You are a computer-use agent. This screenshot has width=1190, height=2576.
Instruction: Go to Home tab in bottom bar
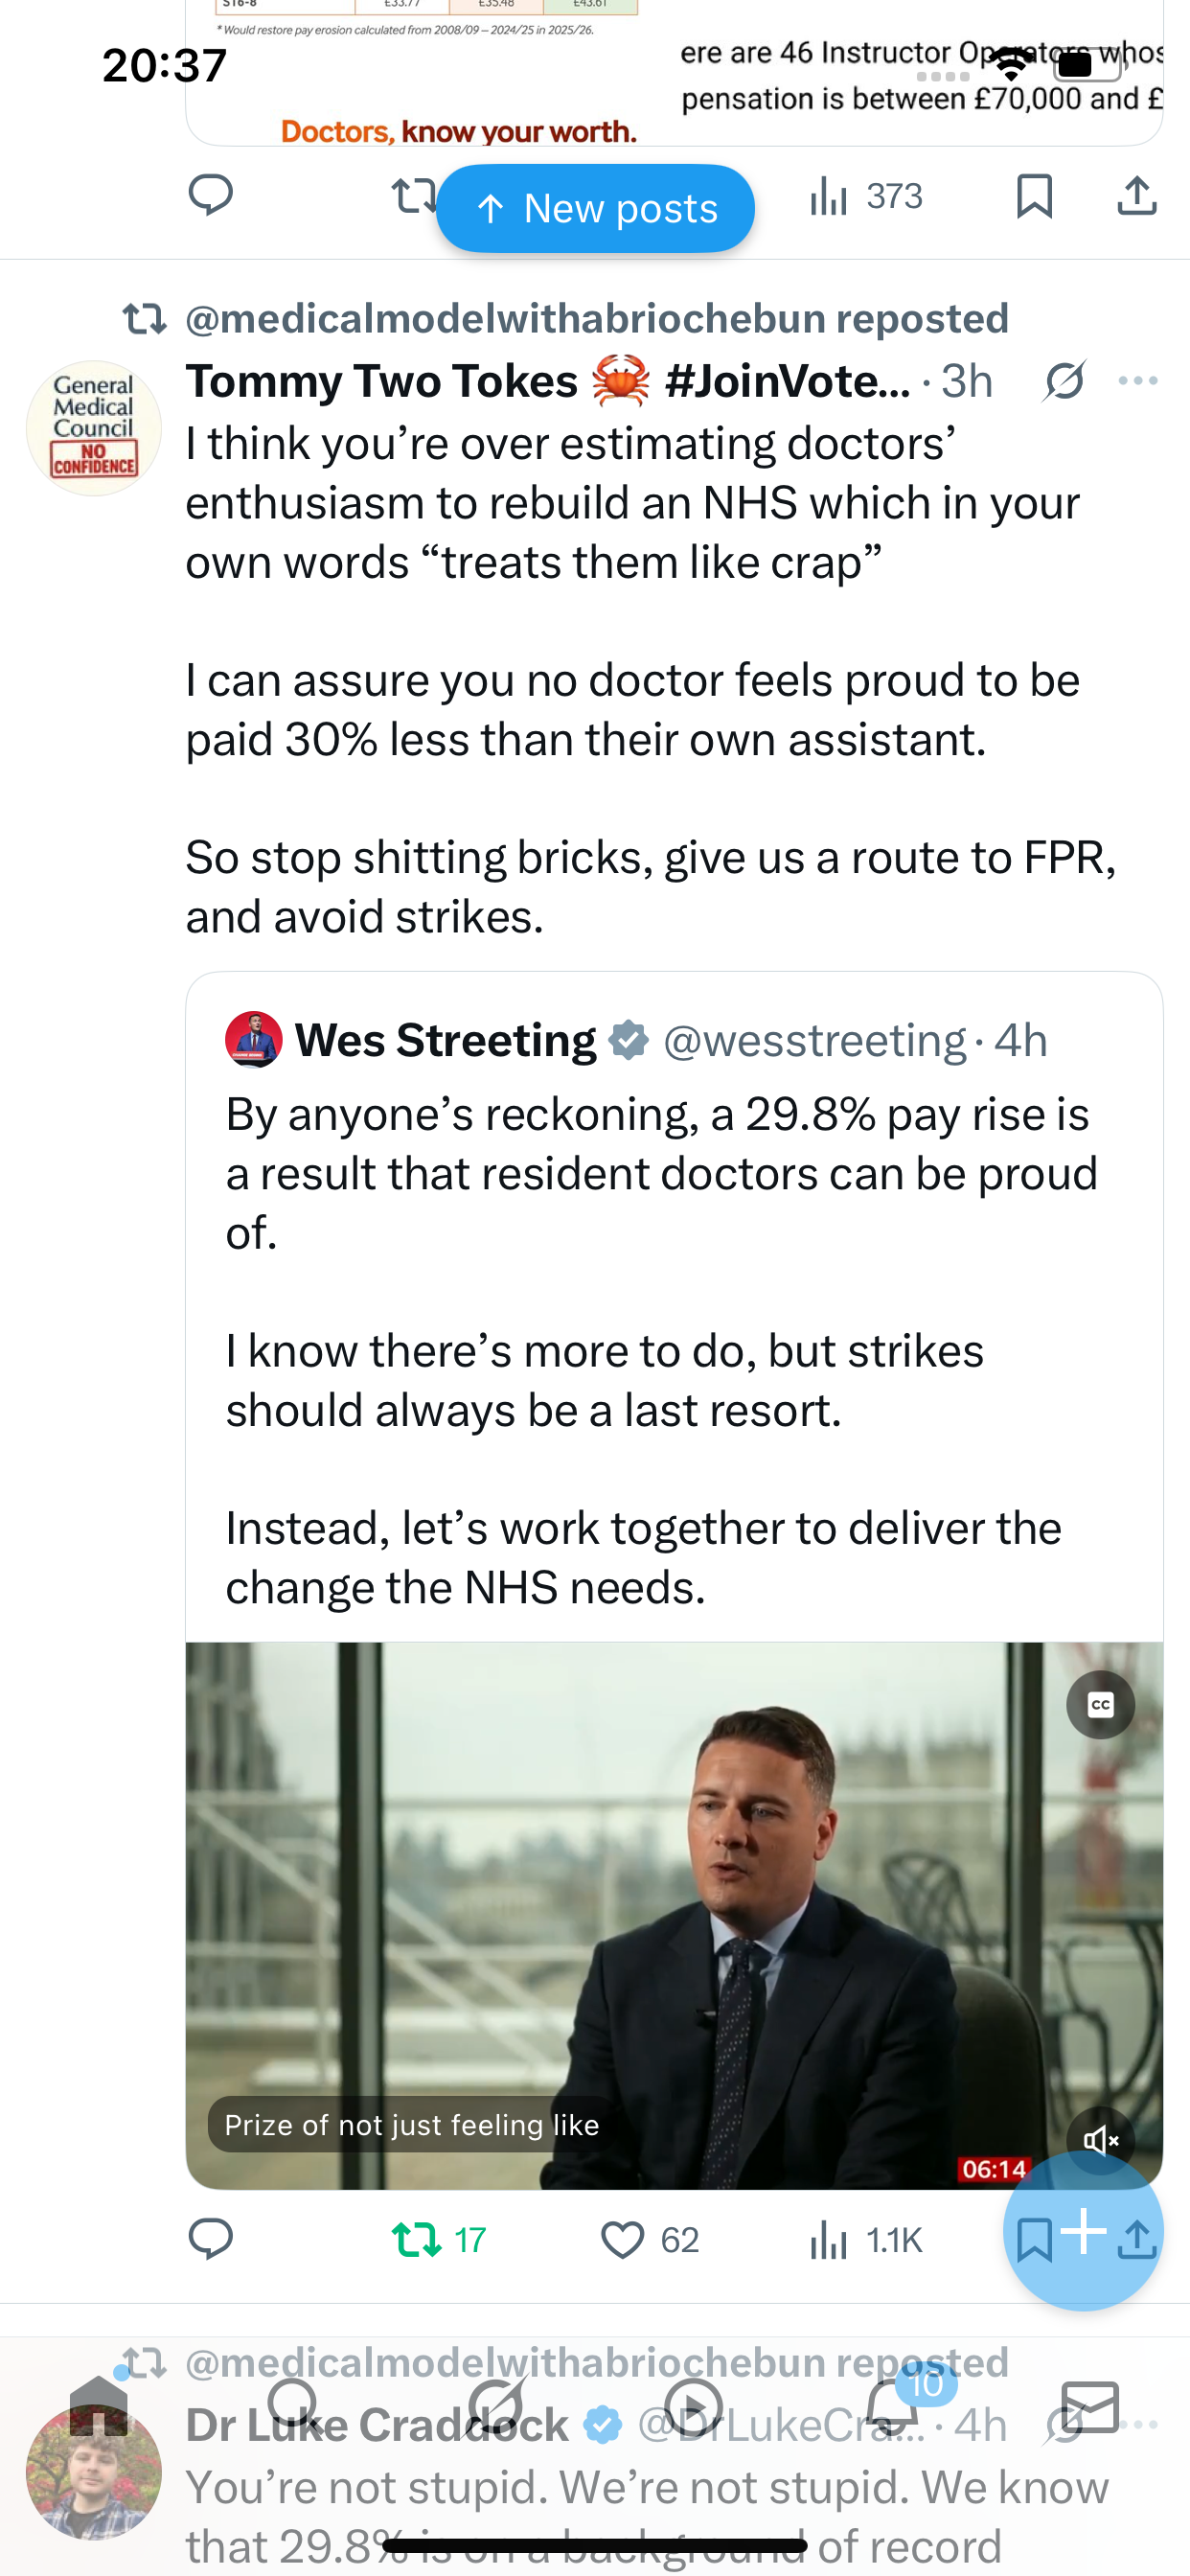pyautogui.click(x=98, y=2406)
